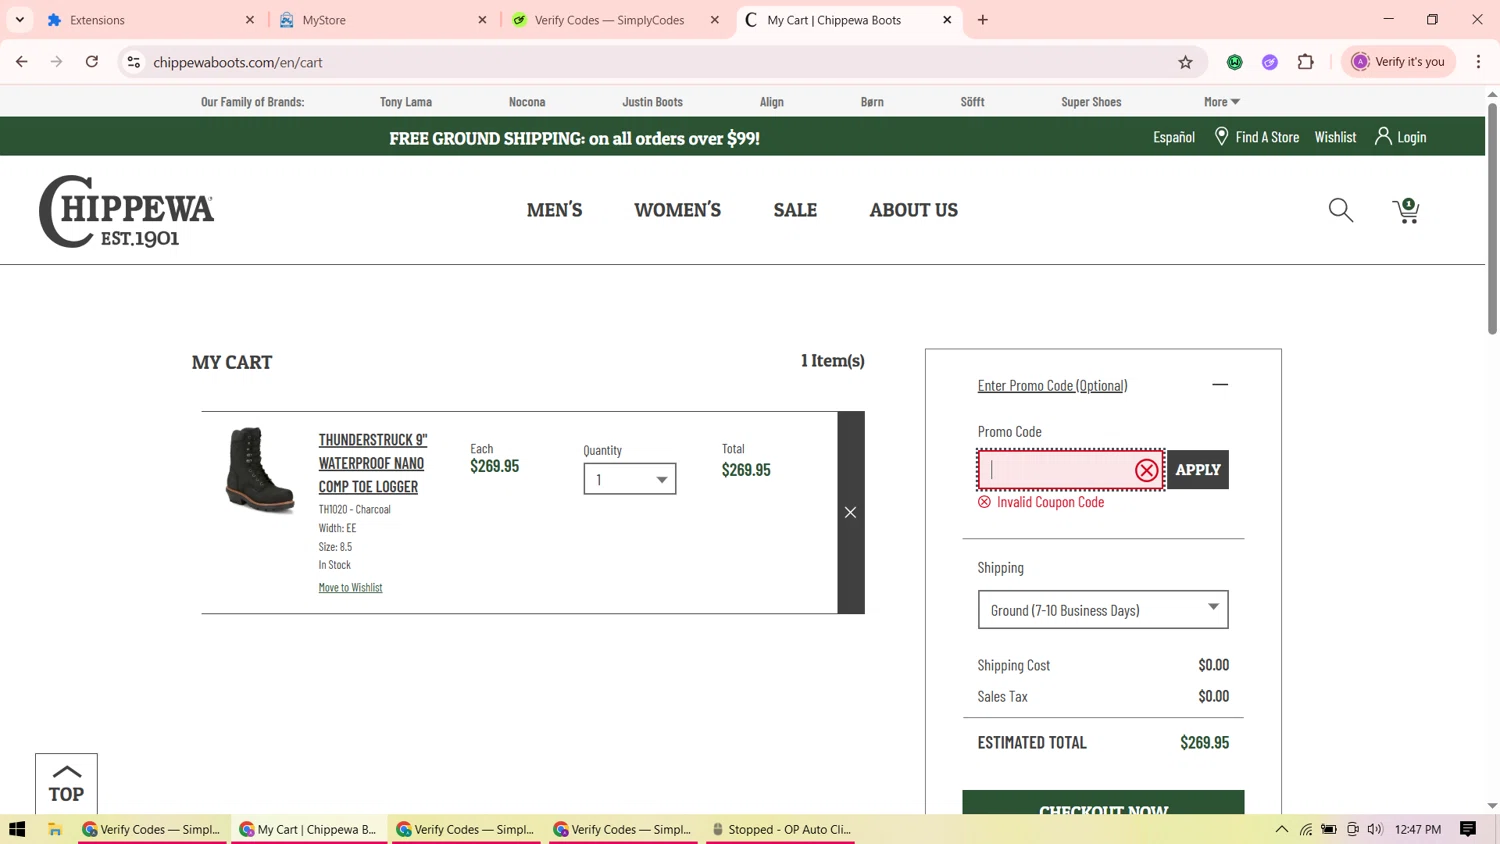Go back to the previous page

(22, 62)
